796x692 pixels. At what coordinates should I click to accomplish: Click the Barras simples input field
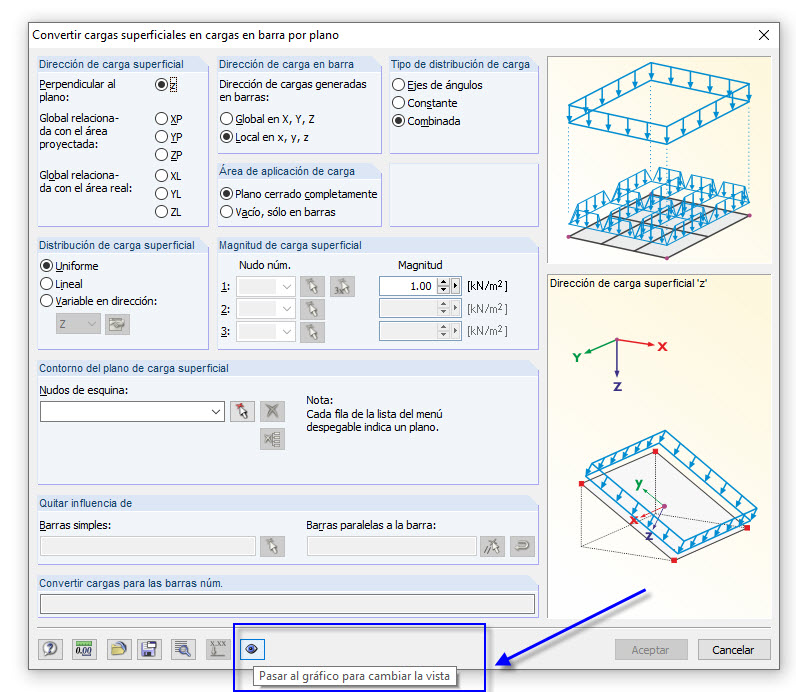coord(148,546)
